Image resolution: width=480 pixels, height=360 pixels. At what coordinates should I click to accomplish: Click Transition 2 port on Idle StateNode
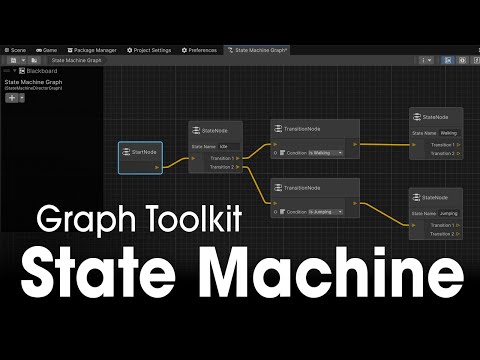point(238,167)
